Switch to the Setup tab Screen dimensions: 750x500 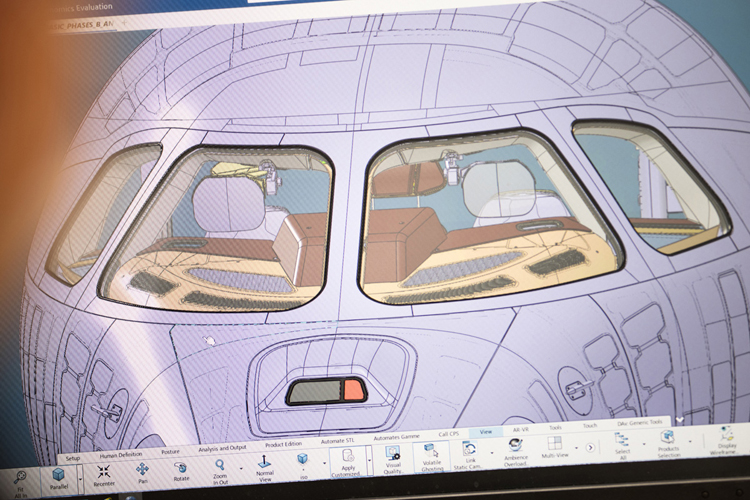[73, 458]
